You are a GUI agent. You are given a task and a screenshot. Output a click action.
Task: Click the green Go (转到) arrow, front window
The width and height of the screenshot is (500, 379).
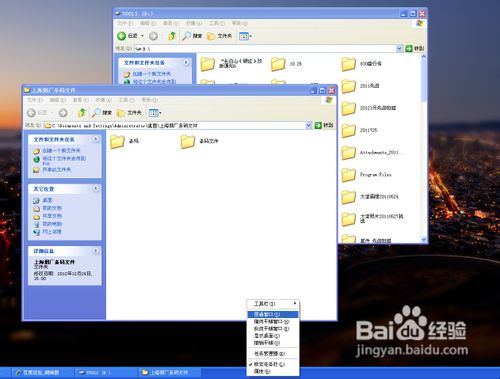point(318,125)
